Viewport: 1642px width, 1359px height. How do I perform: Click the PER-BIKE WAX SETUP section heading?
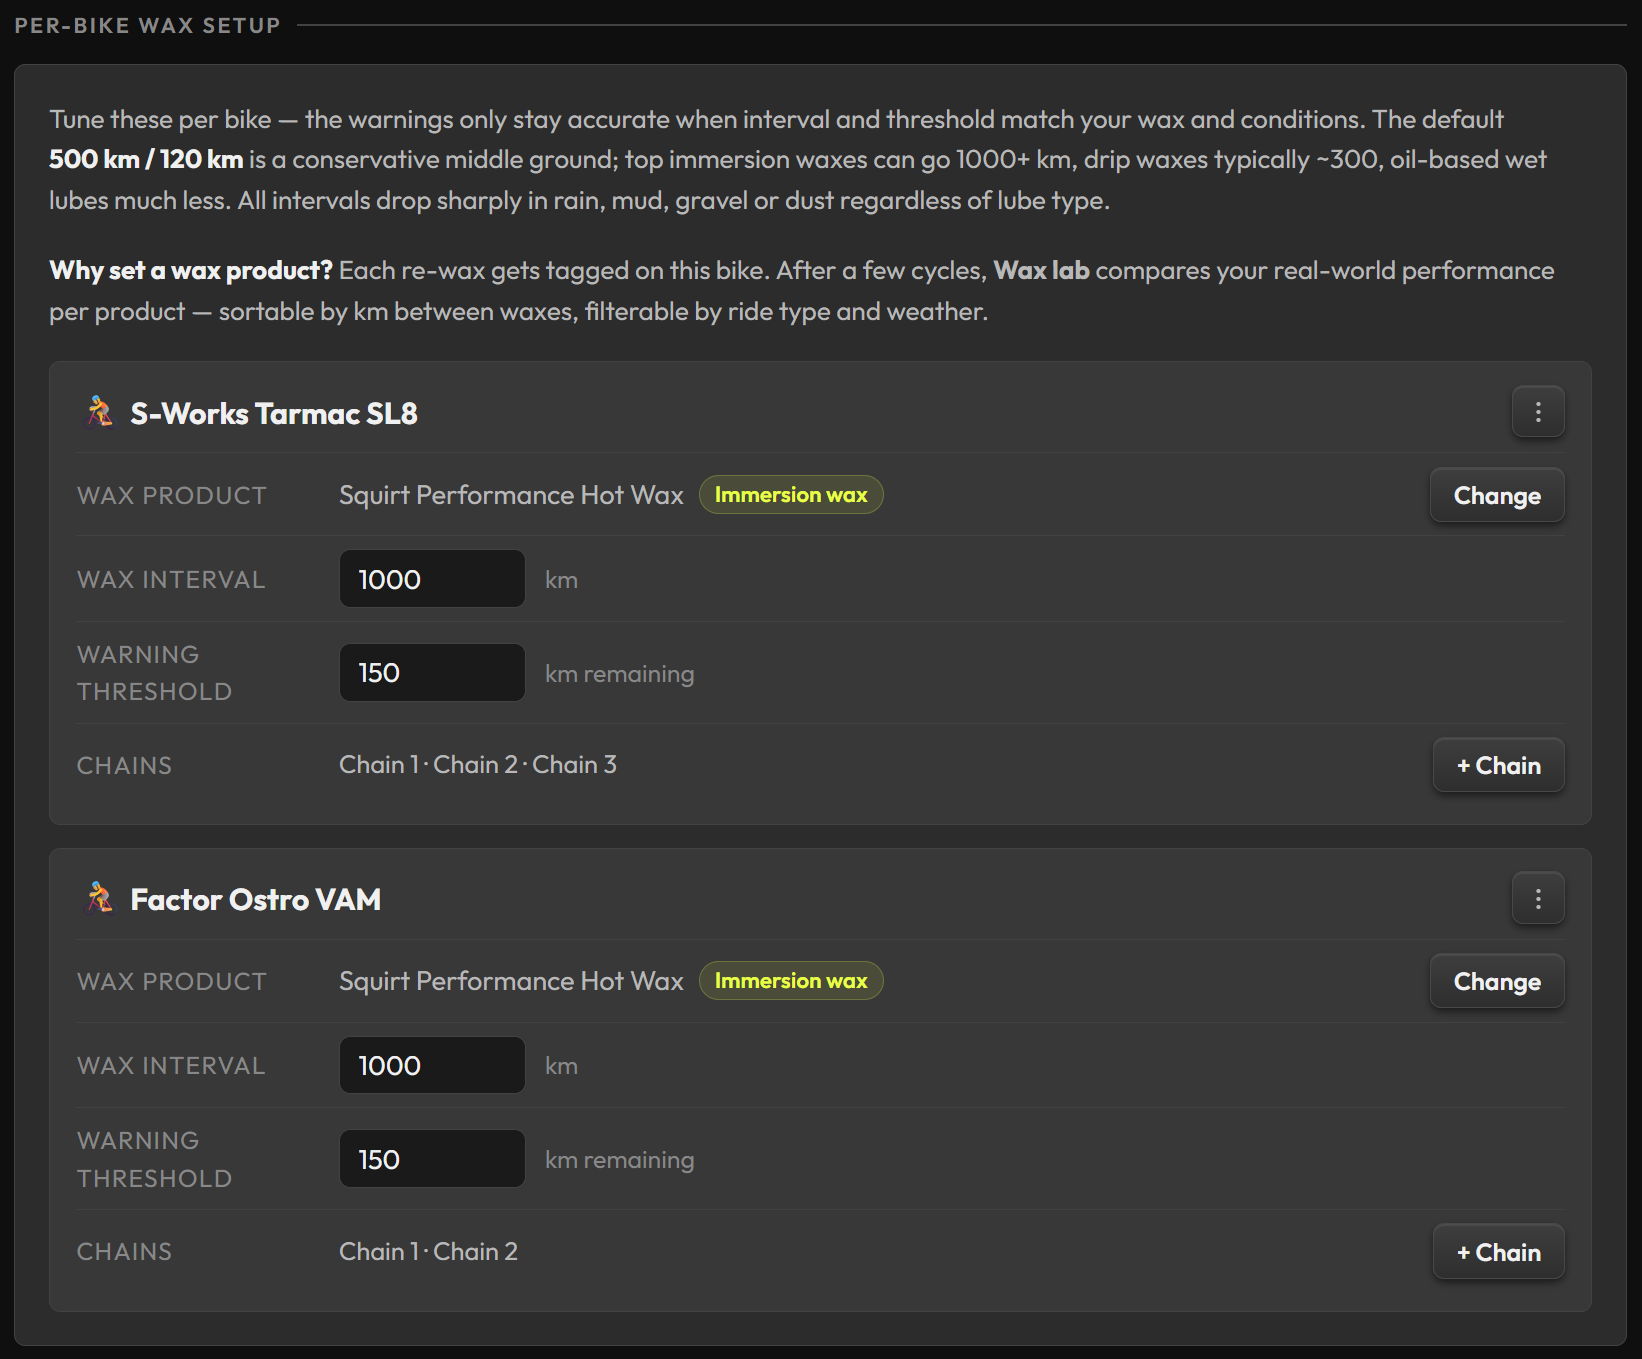[x=147, y=26]
